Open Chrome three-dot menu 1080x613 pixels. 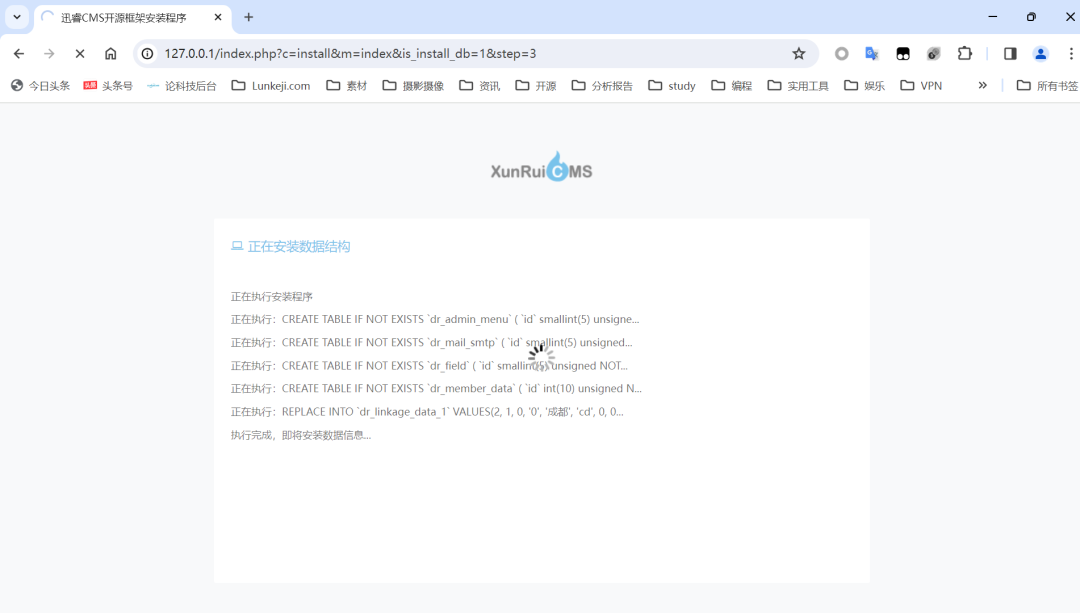1070,54
